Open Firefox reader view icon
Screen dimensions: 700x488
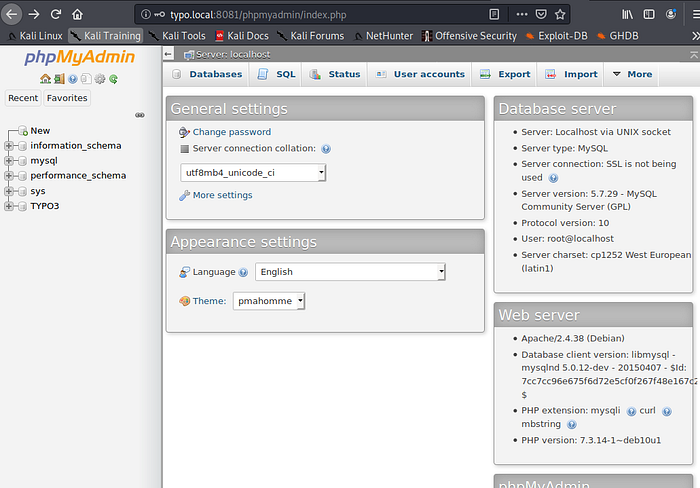tap(494, 14)
